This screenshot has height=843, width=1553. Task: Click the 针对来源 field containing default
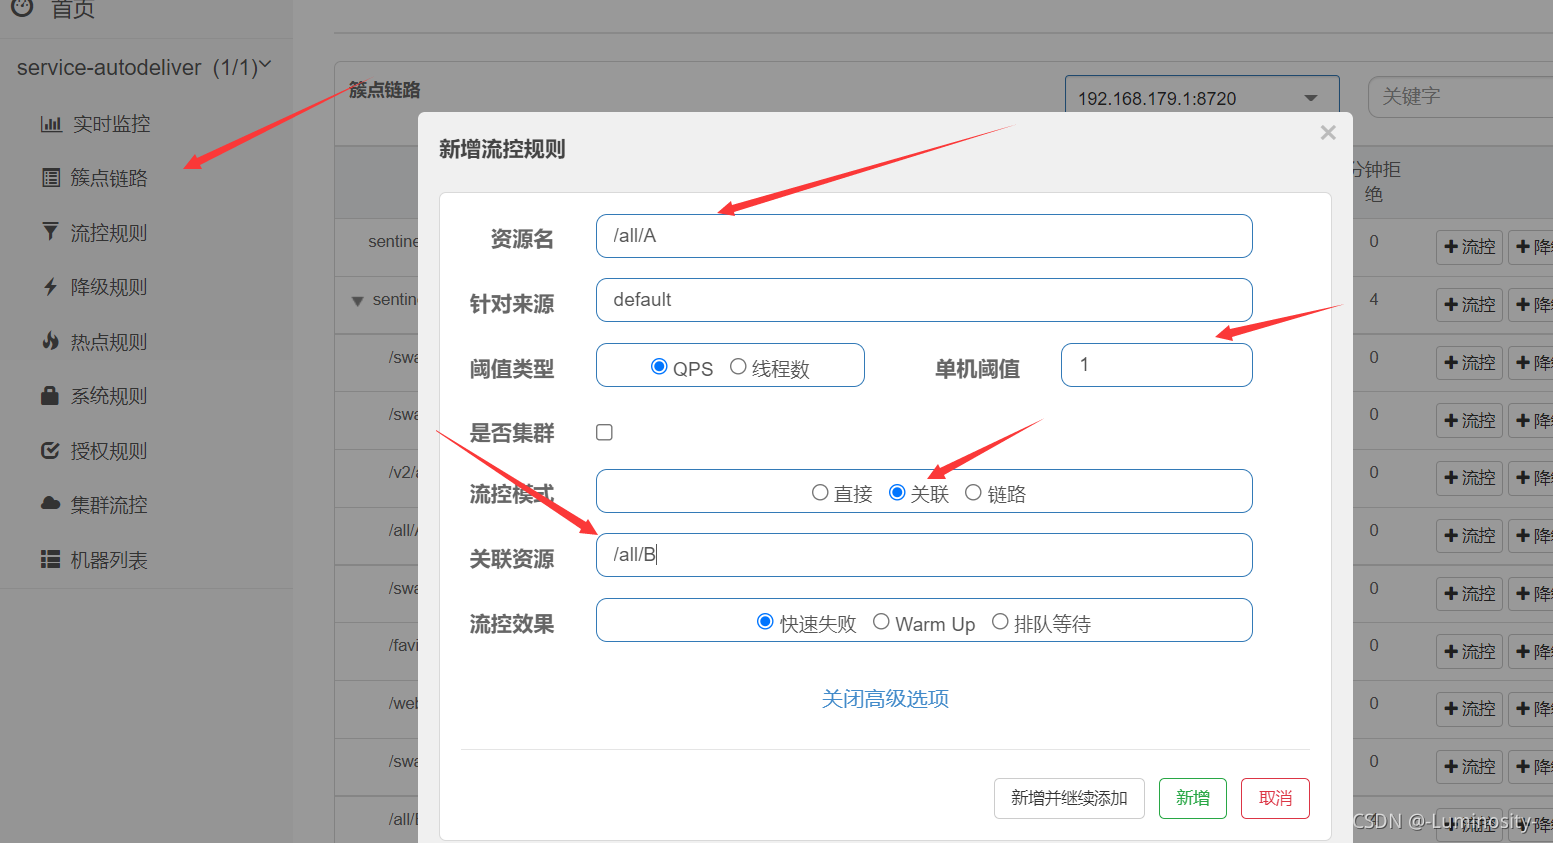point(924,300)
